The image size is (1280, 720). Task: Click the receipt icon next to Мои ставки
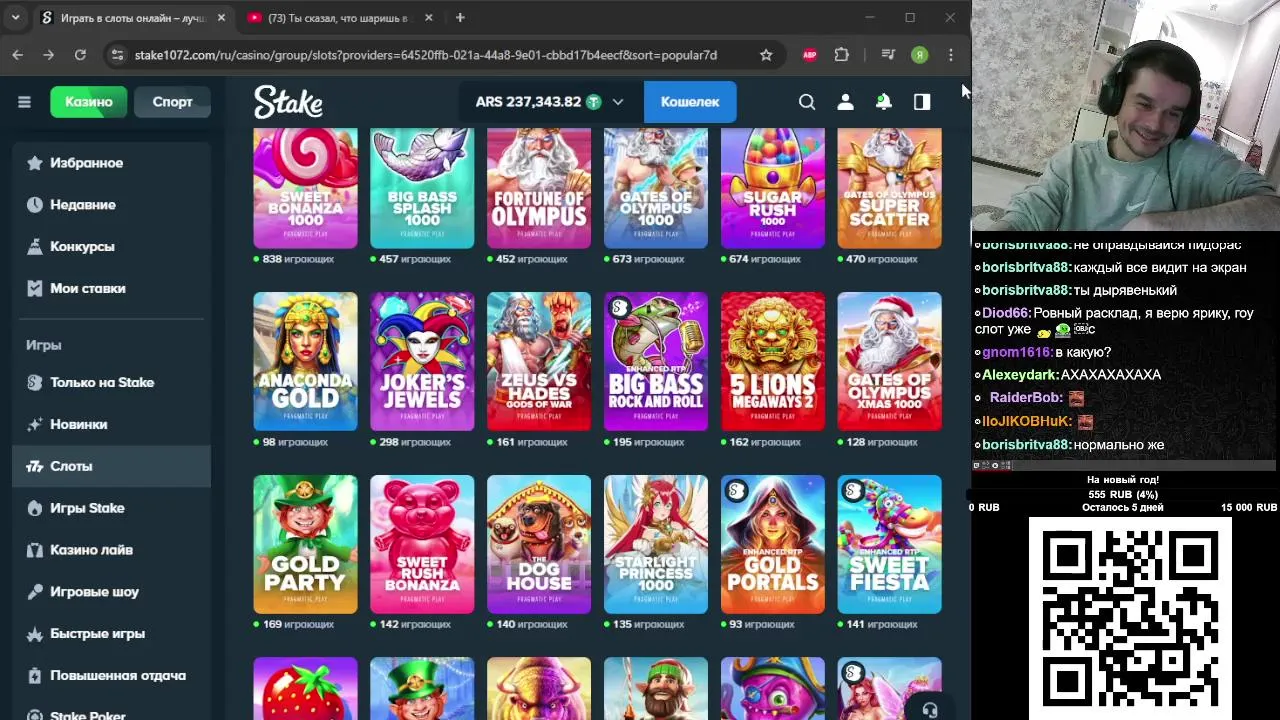35,289
